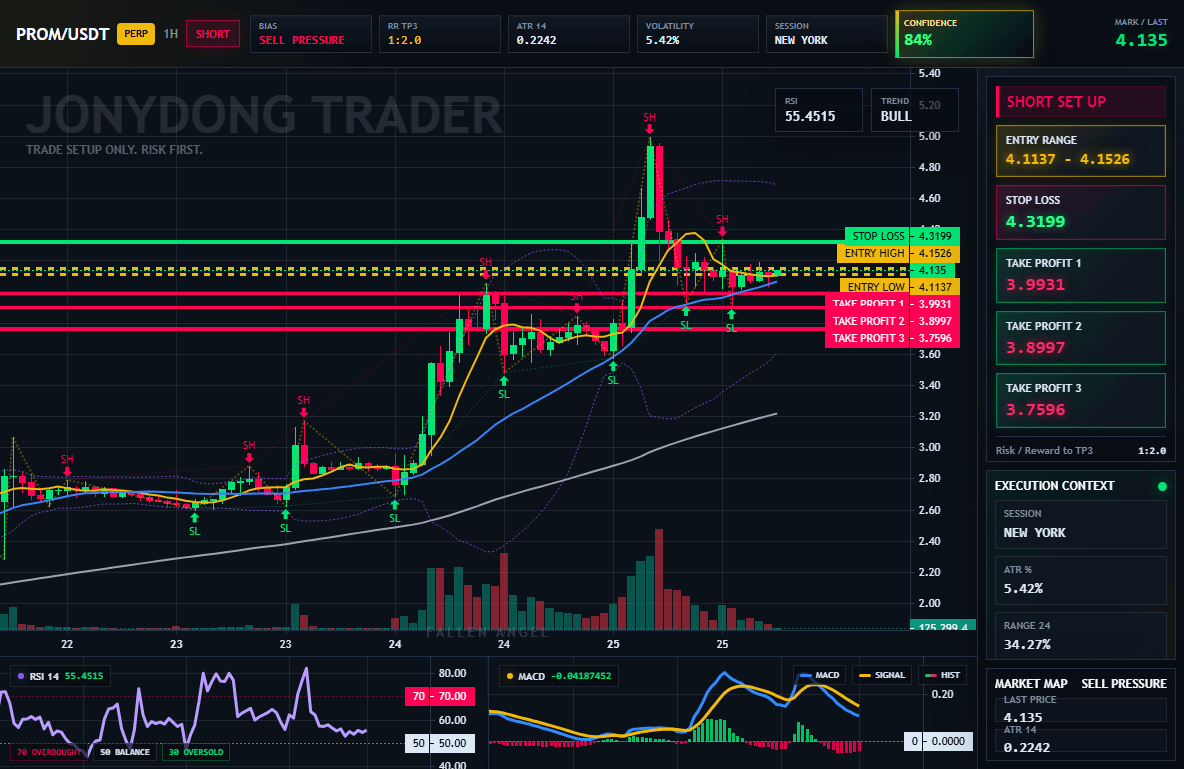The image size is (1184, 769).
Task: Toggle the SIGNAL line legend
Action: pos(882,675)
